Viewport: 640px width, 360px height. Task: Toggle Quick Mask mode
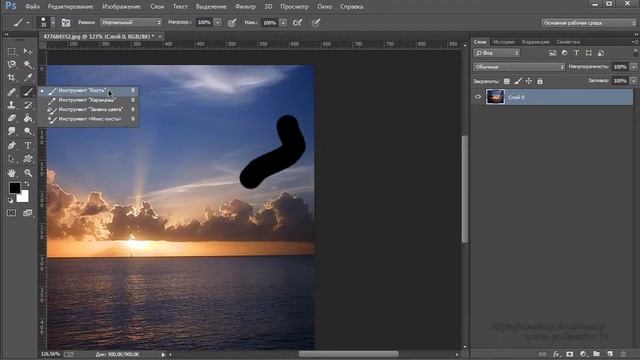tap(11, 213)
